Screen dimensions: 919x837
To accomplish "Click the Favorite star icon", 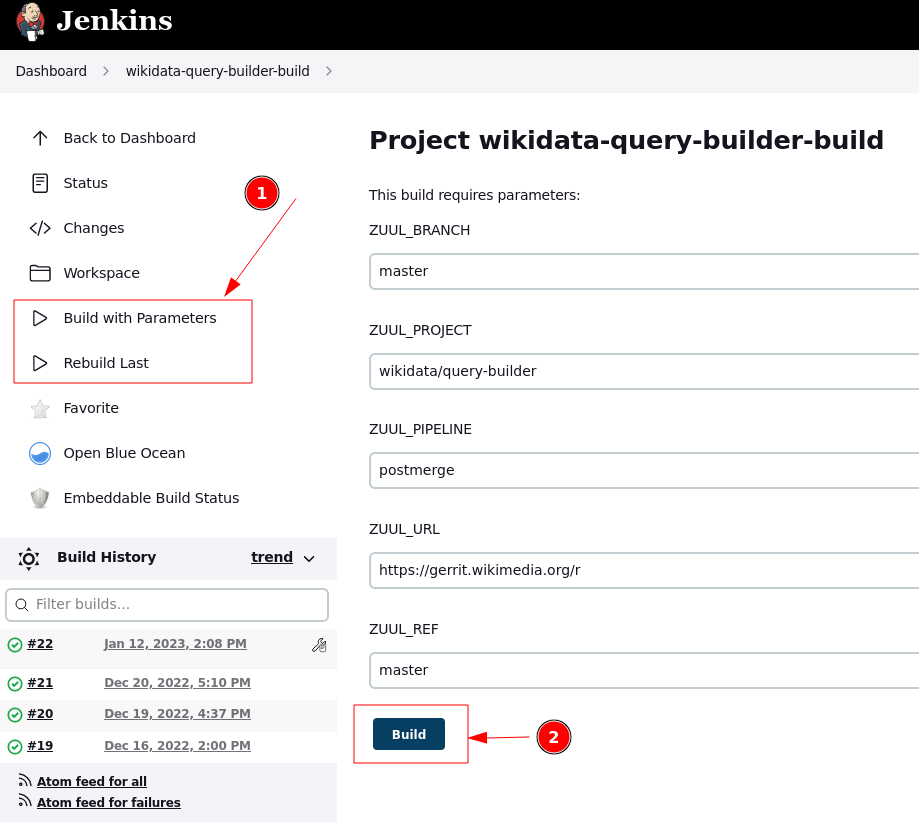I will coord(40,409).
